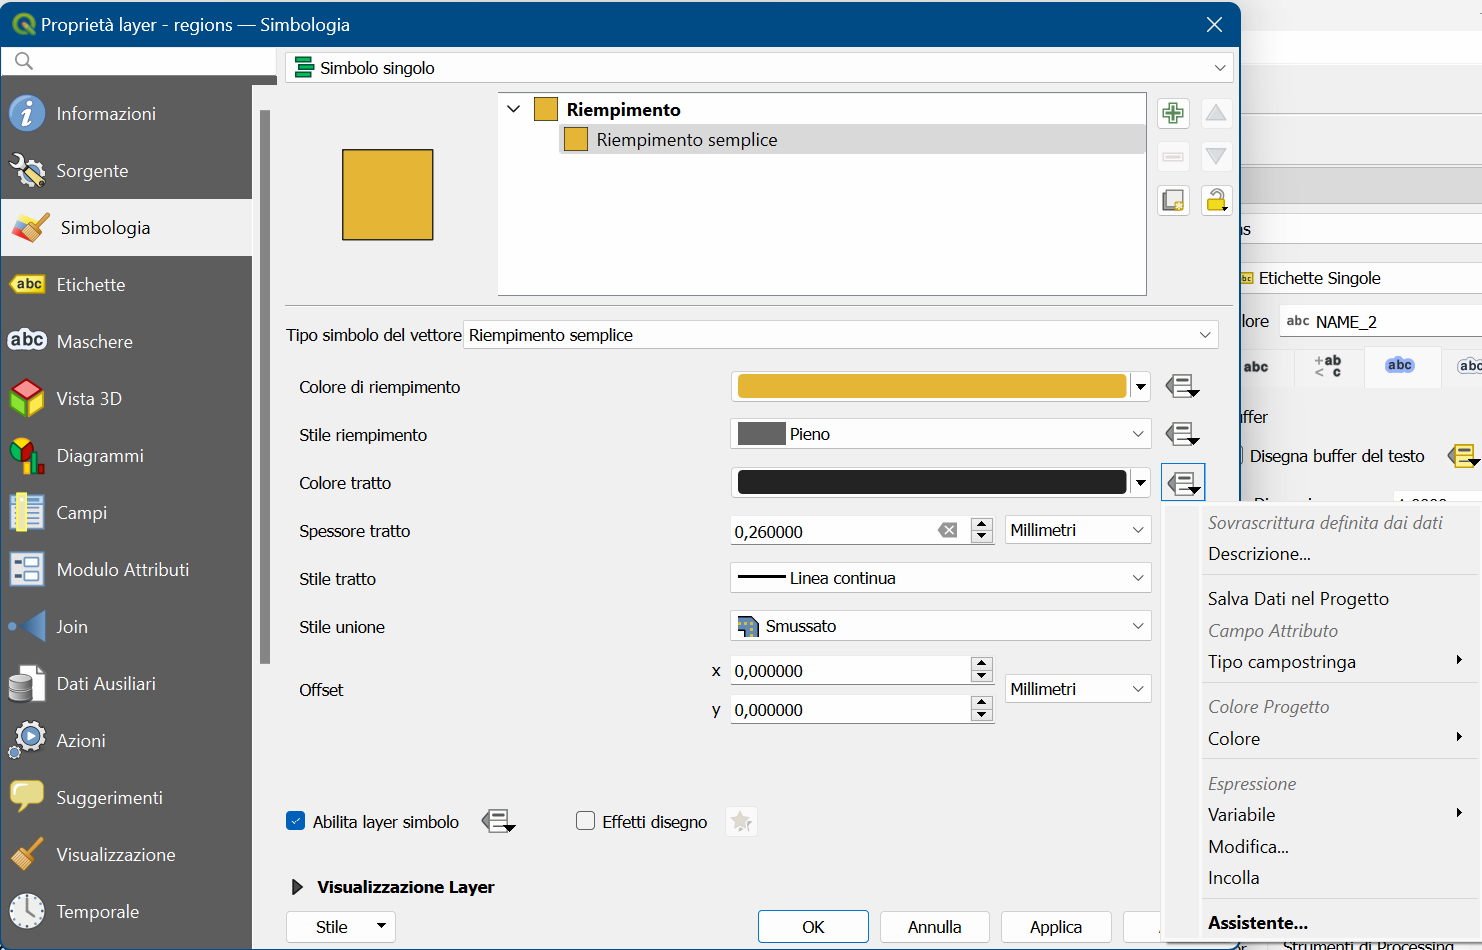Screen dimensions: 1482x950
Task: Confirm with the OK button
Action: 813,927
